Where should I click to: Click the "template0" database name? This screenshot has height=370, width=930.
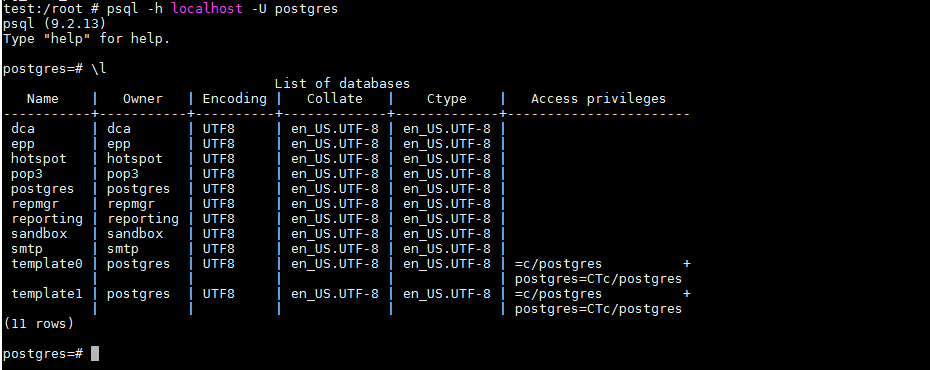click(47, 264)
